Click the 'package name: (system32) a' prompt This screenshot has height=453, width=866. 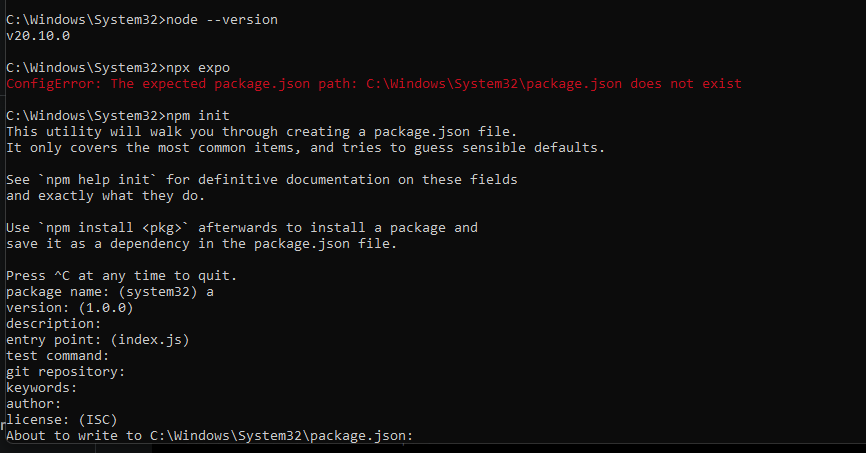tap(110, 292)
